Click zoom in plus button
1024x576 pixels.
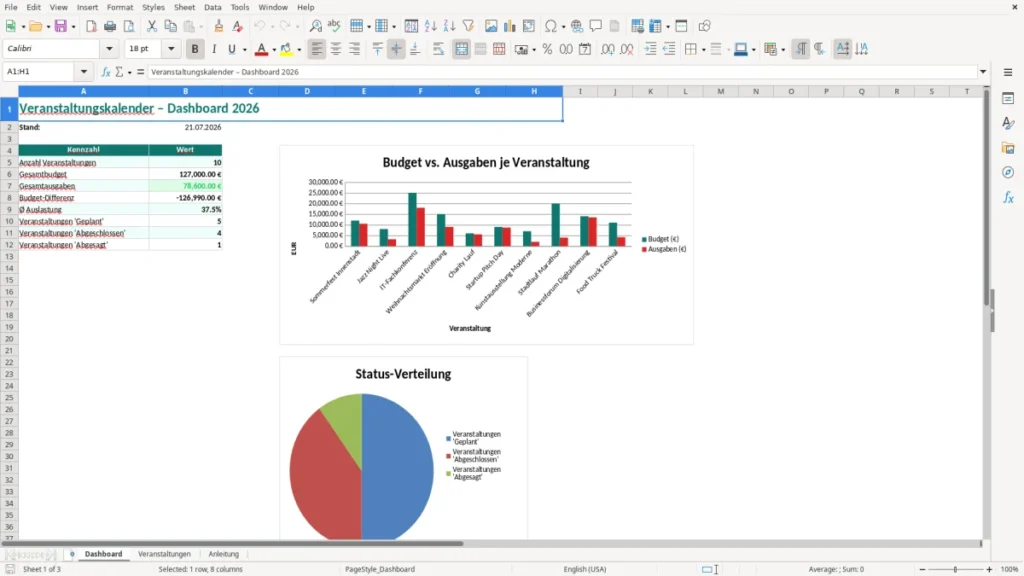click(x=989, y=569)
